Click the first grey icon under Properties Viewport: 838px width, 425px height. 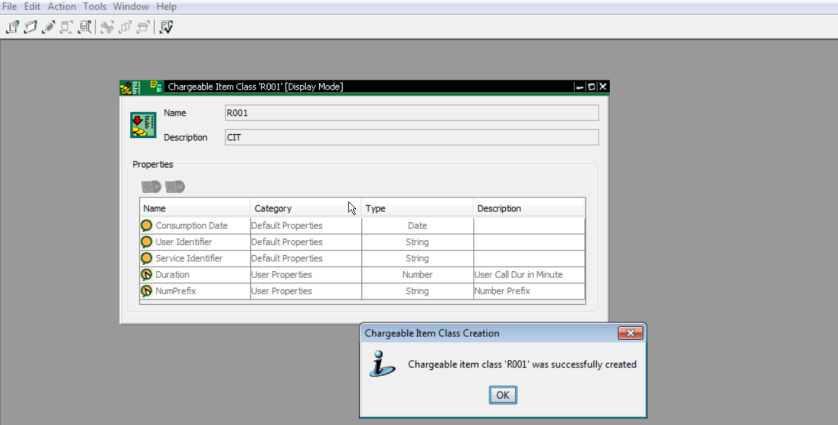151,186
